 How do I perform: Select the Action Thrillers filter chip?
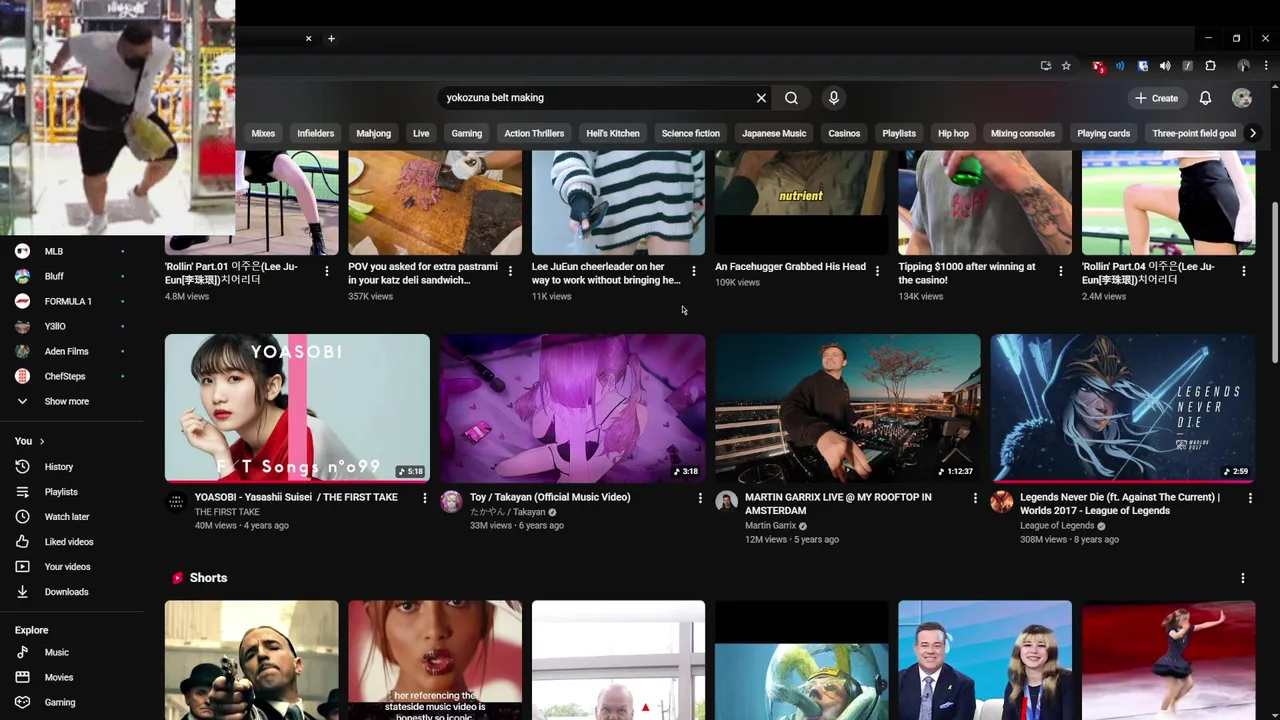point(534,133)
